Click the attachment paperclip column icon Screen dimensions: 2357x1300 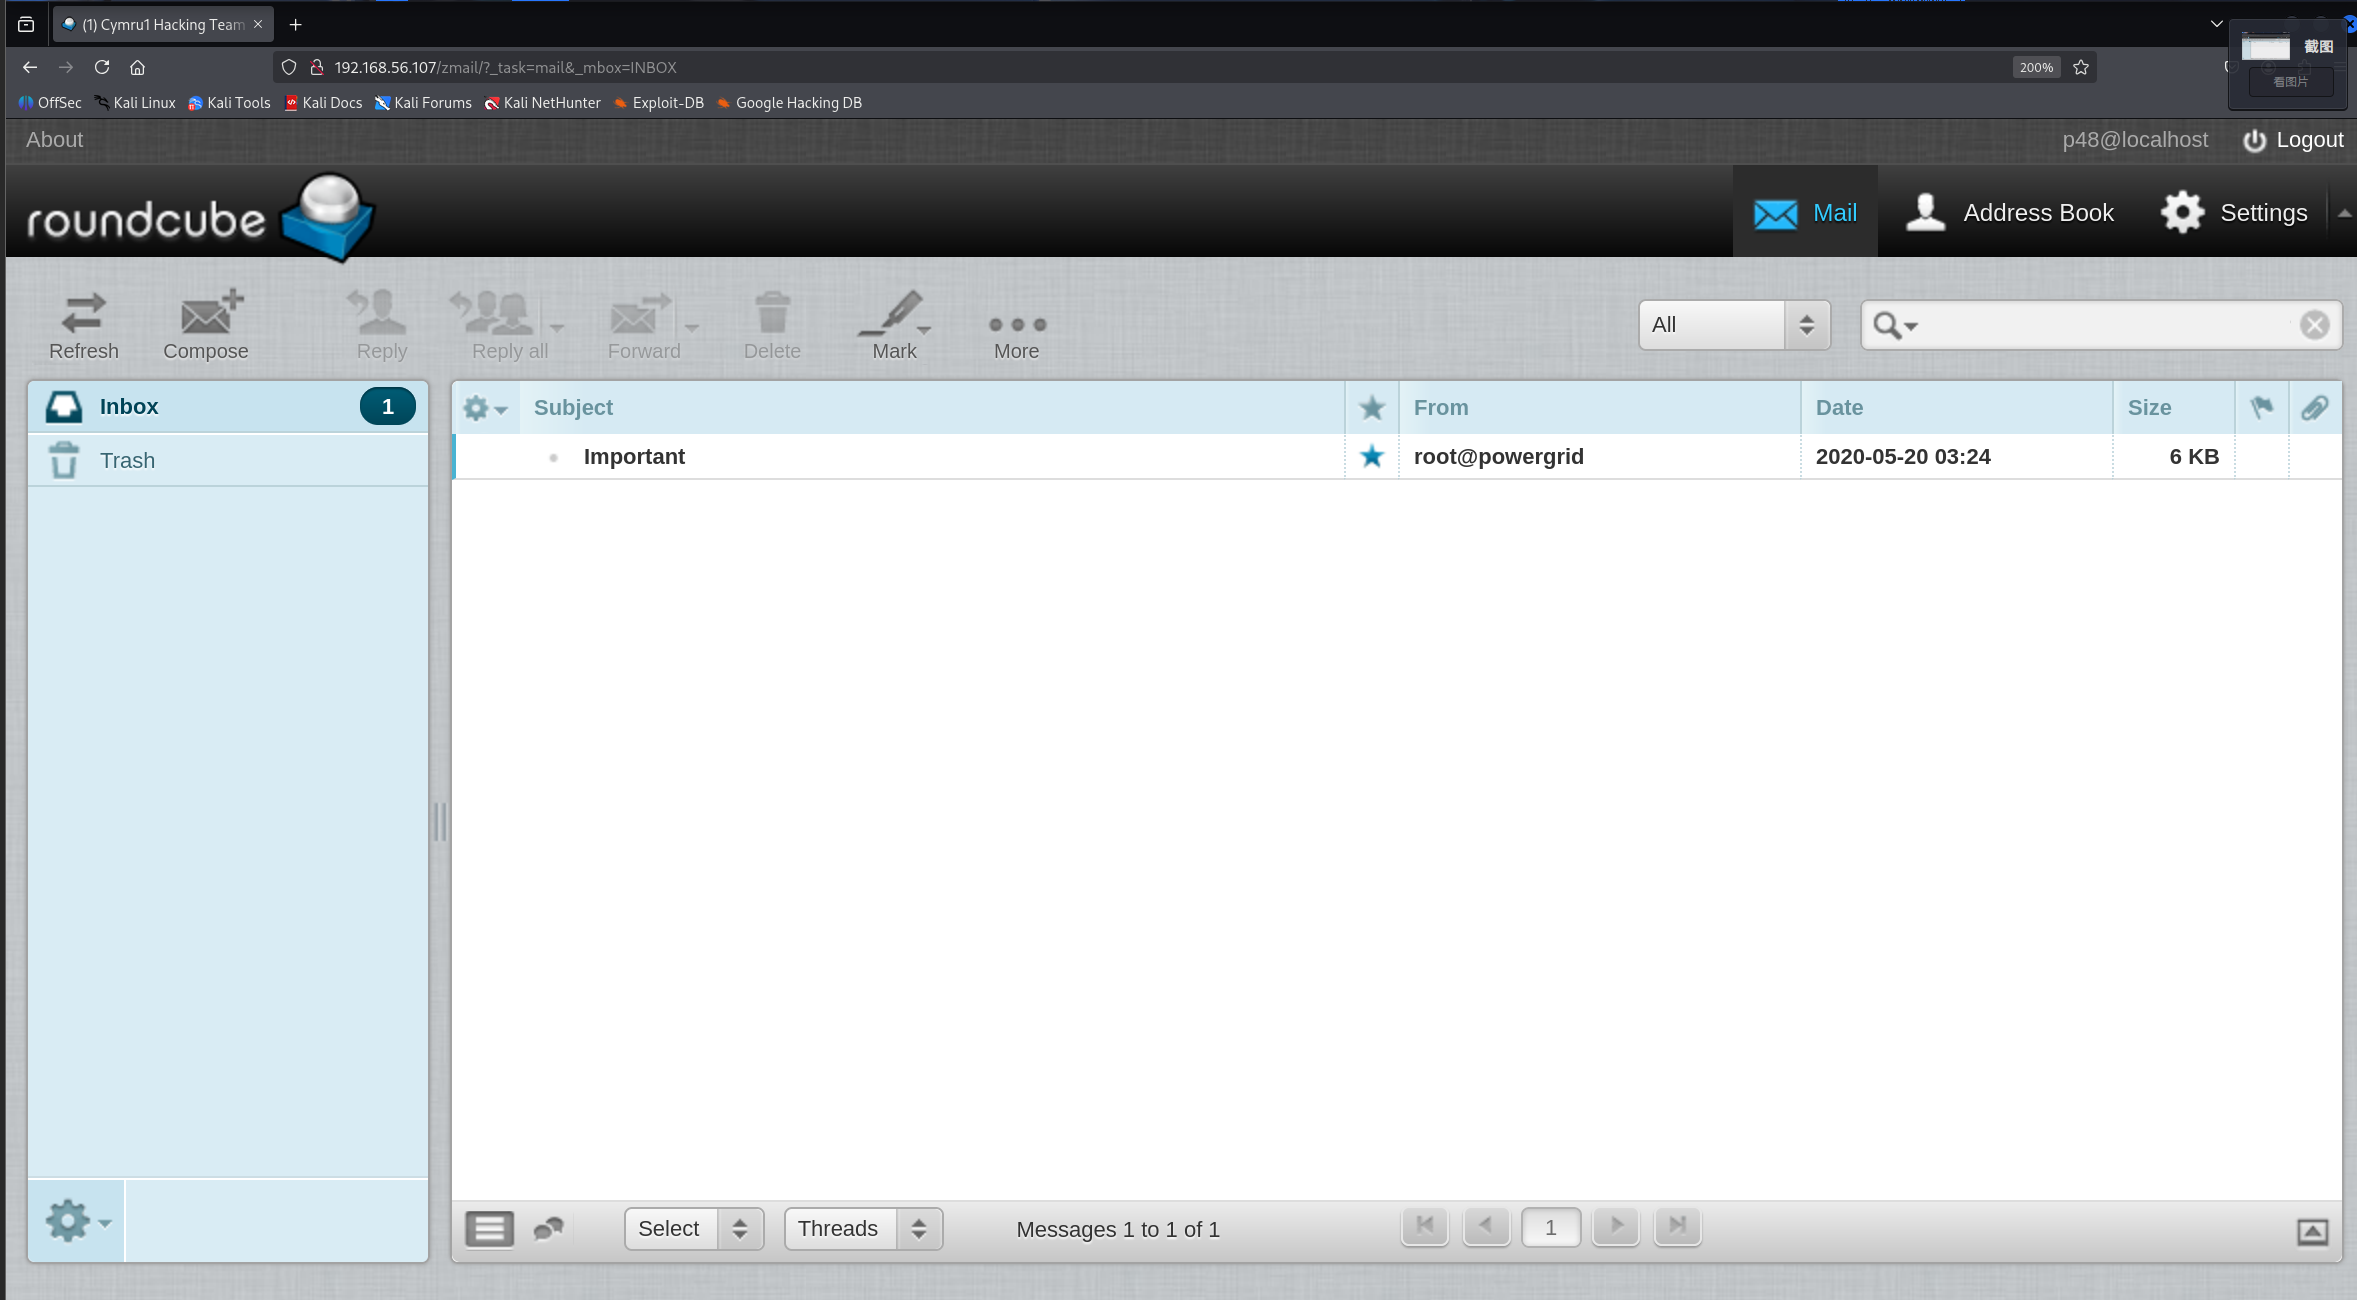click(x=2314, y=407)
